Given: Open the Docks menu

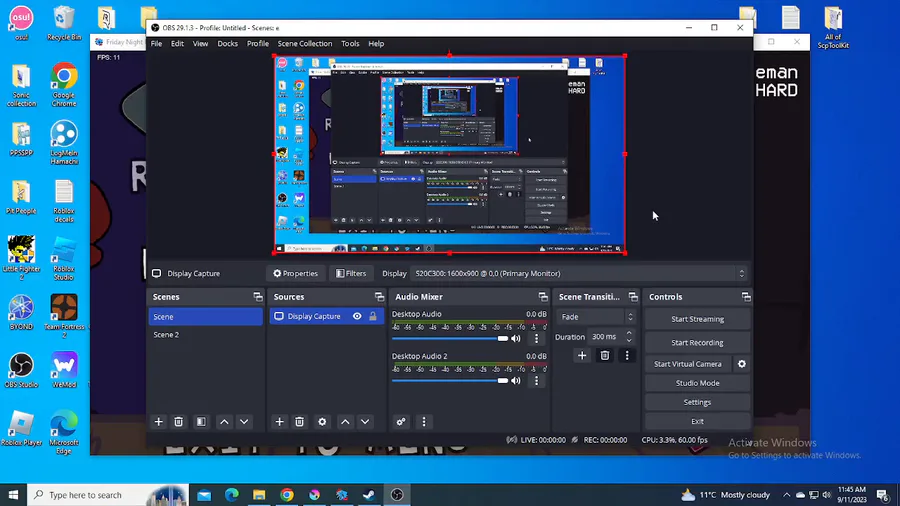Looking at the screenshot, I should pos(227,44).
